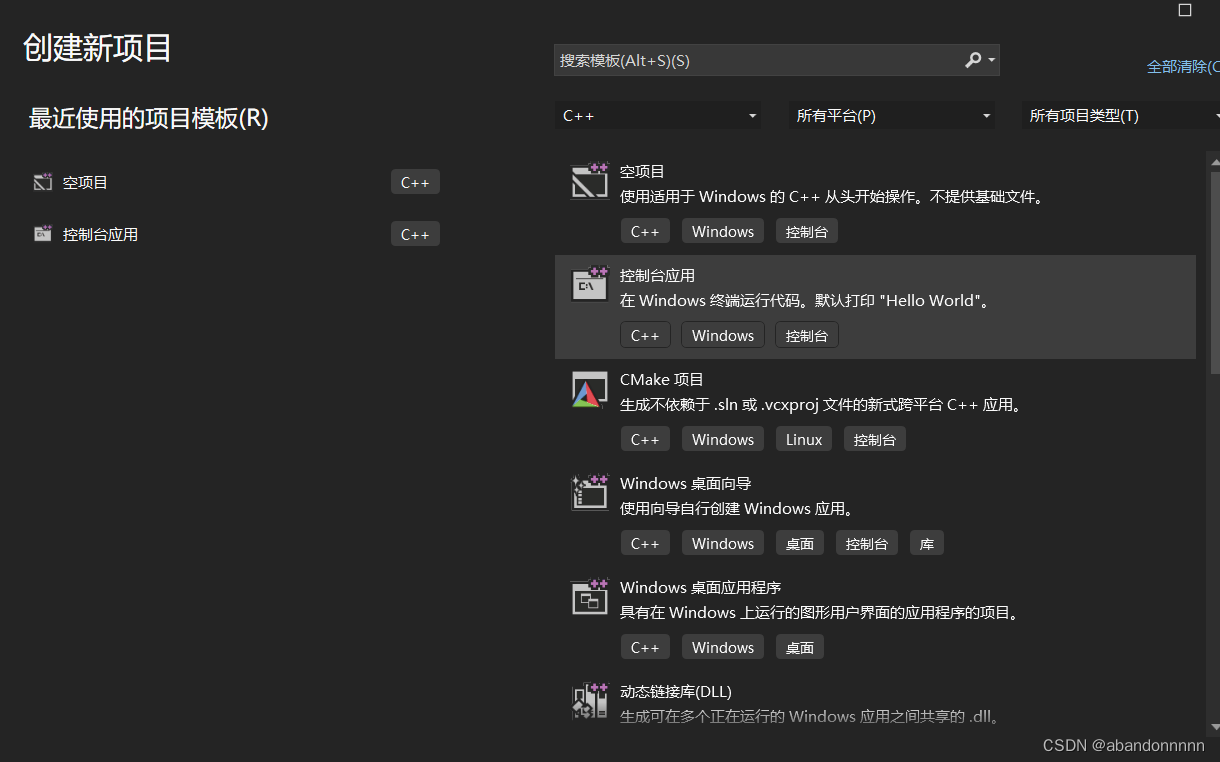The image size is (1220, 762).
Task: Open the 所有平台(P) platform dropdown
Action: tap(892, 115)
